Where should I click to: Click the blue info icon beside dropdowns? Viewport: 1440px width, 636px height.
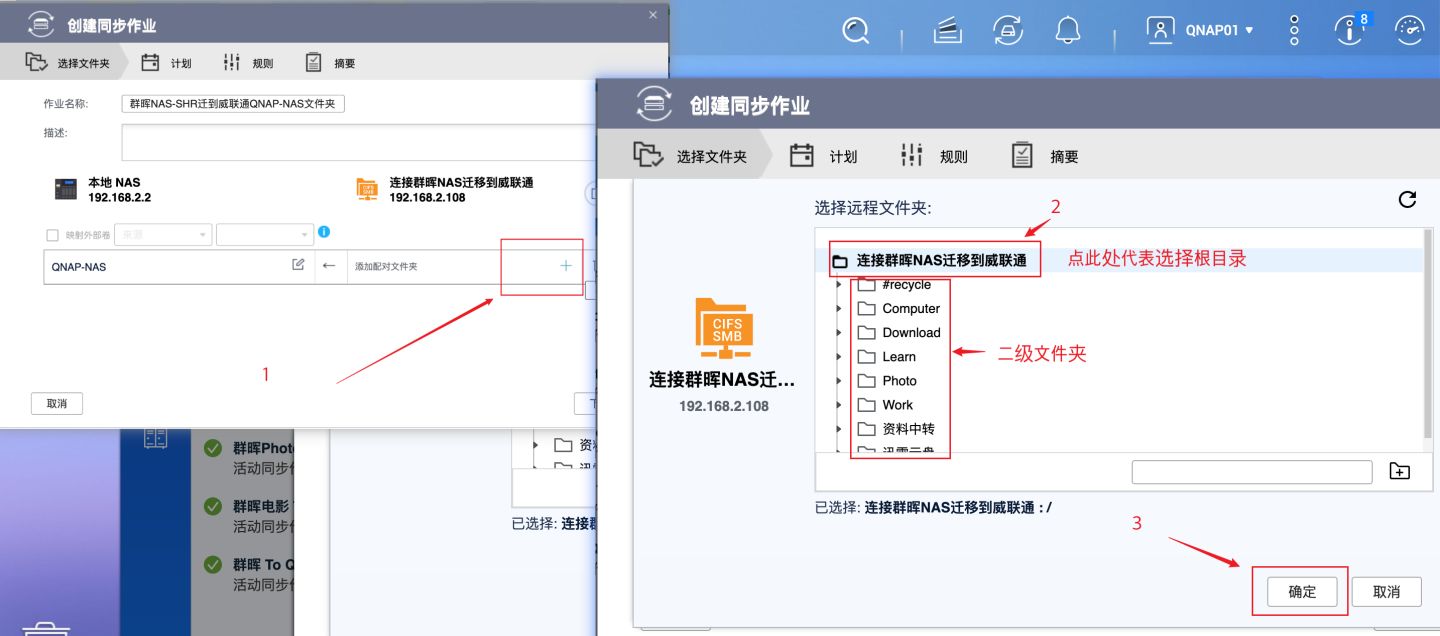tap(323, 232)
